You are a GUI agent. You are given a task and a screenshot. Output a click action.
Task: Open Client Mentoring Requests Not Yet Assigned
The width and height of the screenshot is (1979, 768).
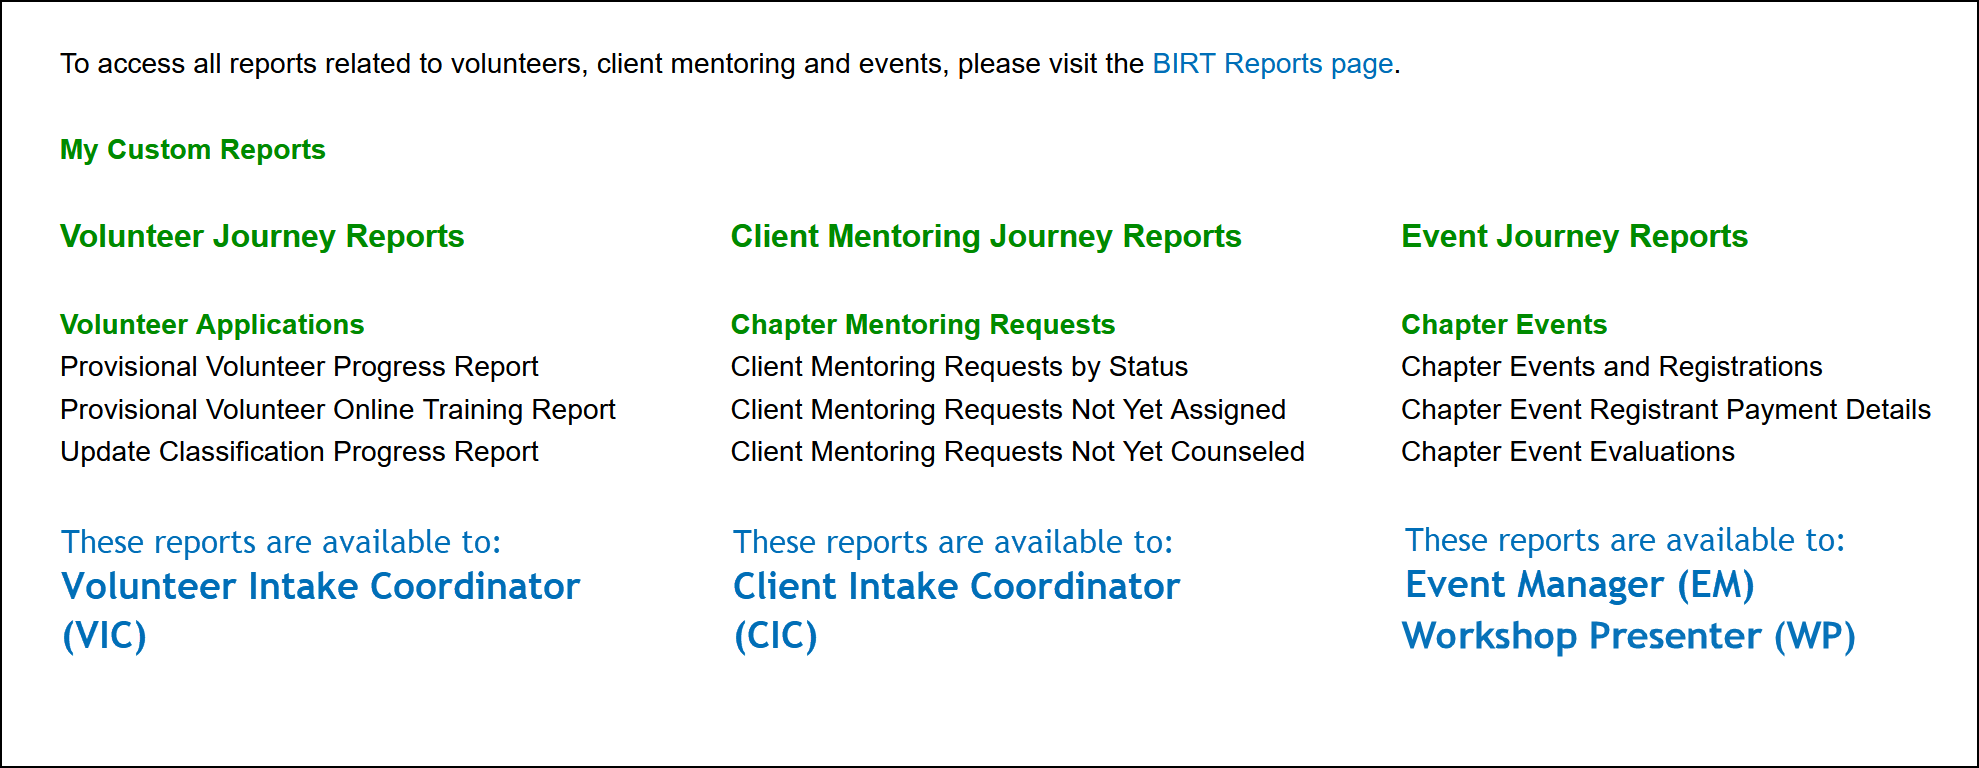(x=1007, y=410)
